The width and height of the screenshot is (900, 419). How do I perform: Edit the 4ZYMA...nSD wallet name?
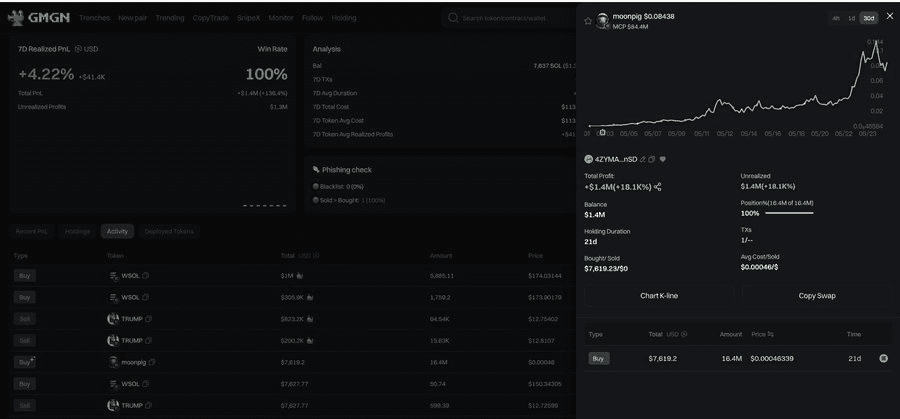pos(641,159)
